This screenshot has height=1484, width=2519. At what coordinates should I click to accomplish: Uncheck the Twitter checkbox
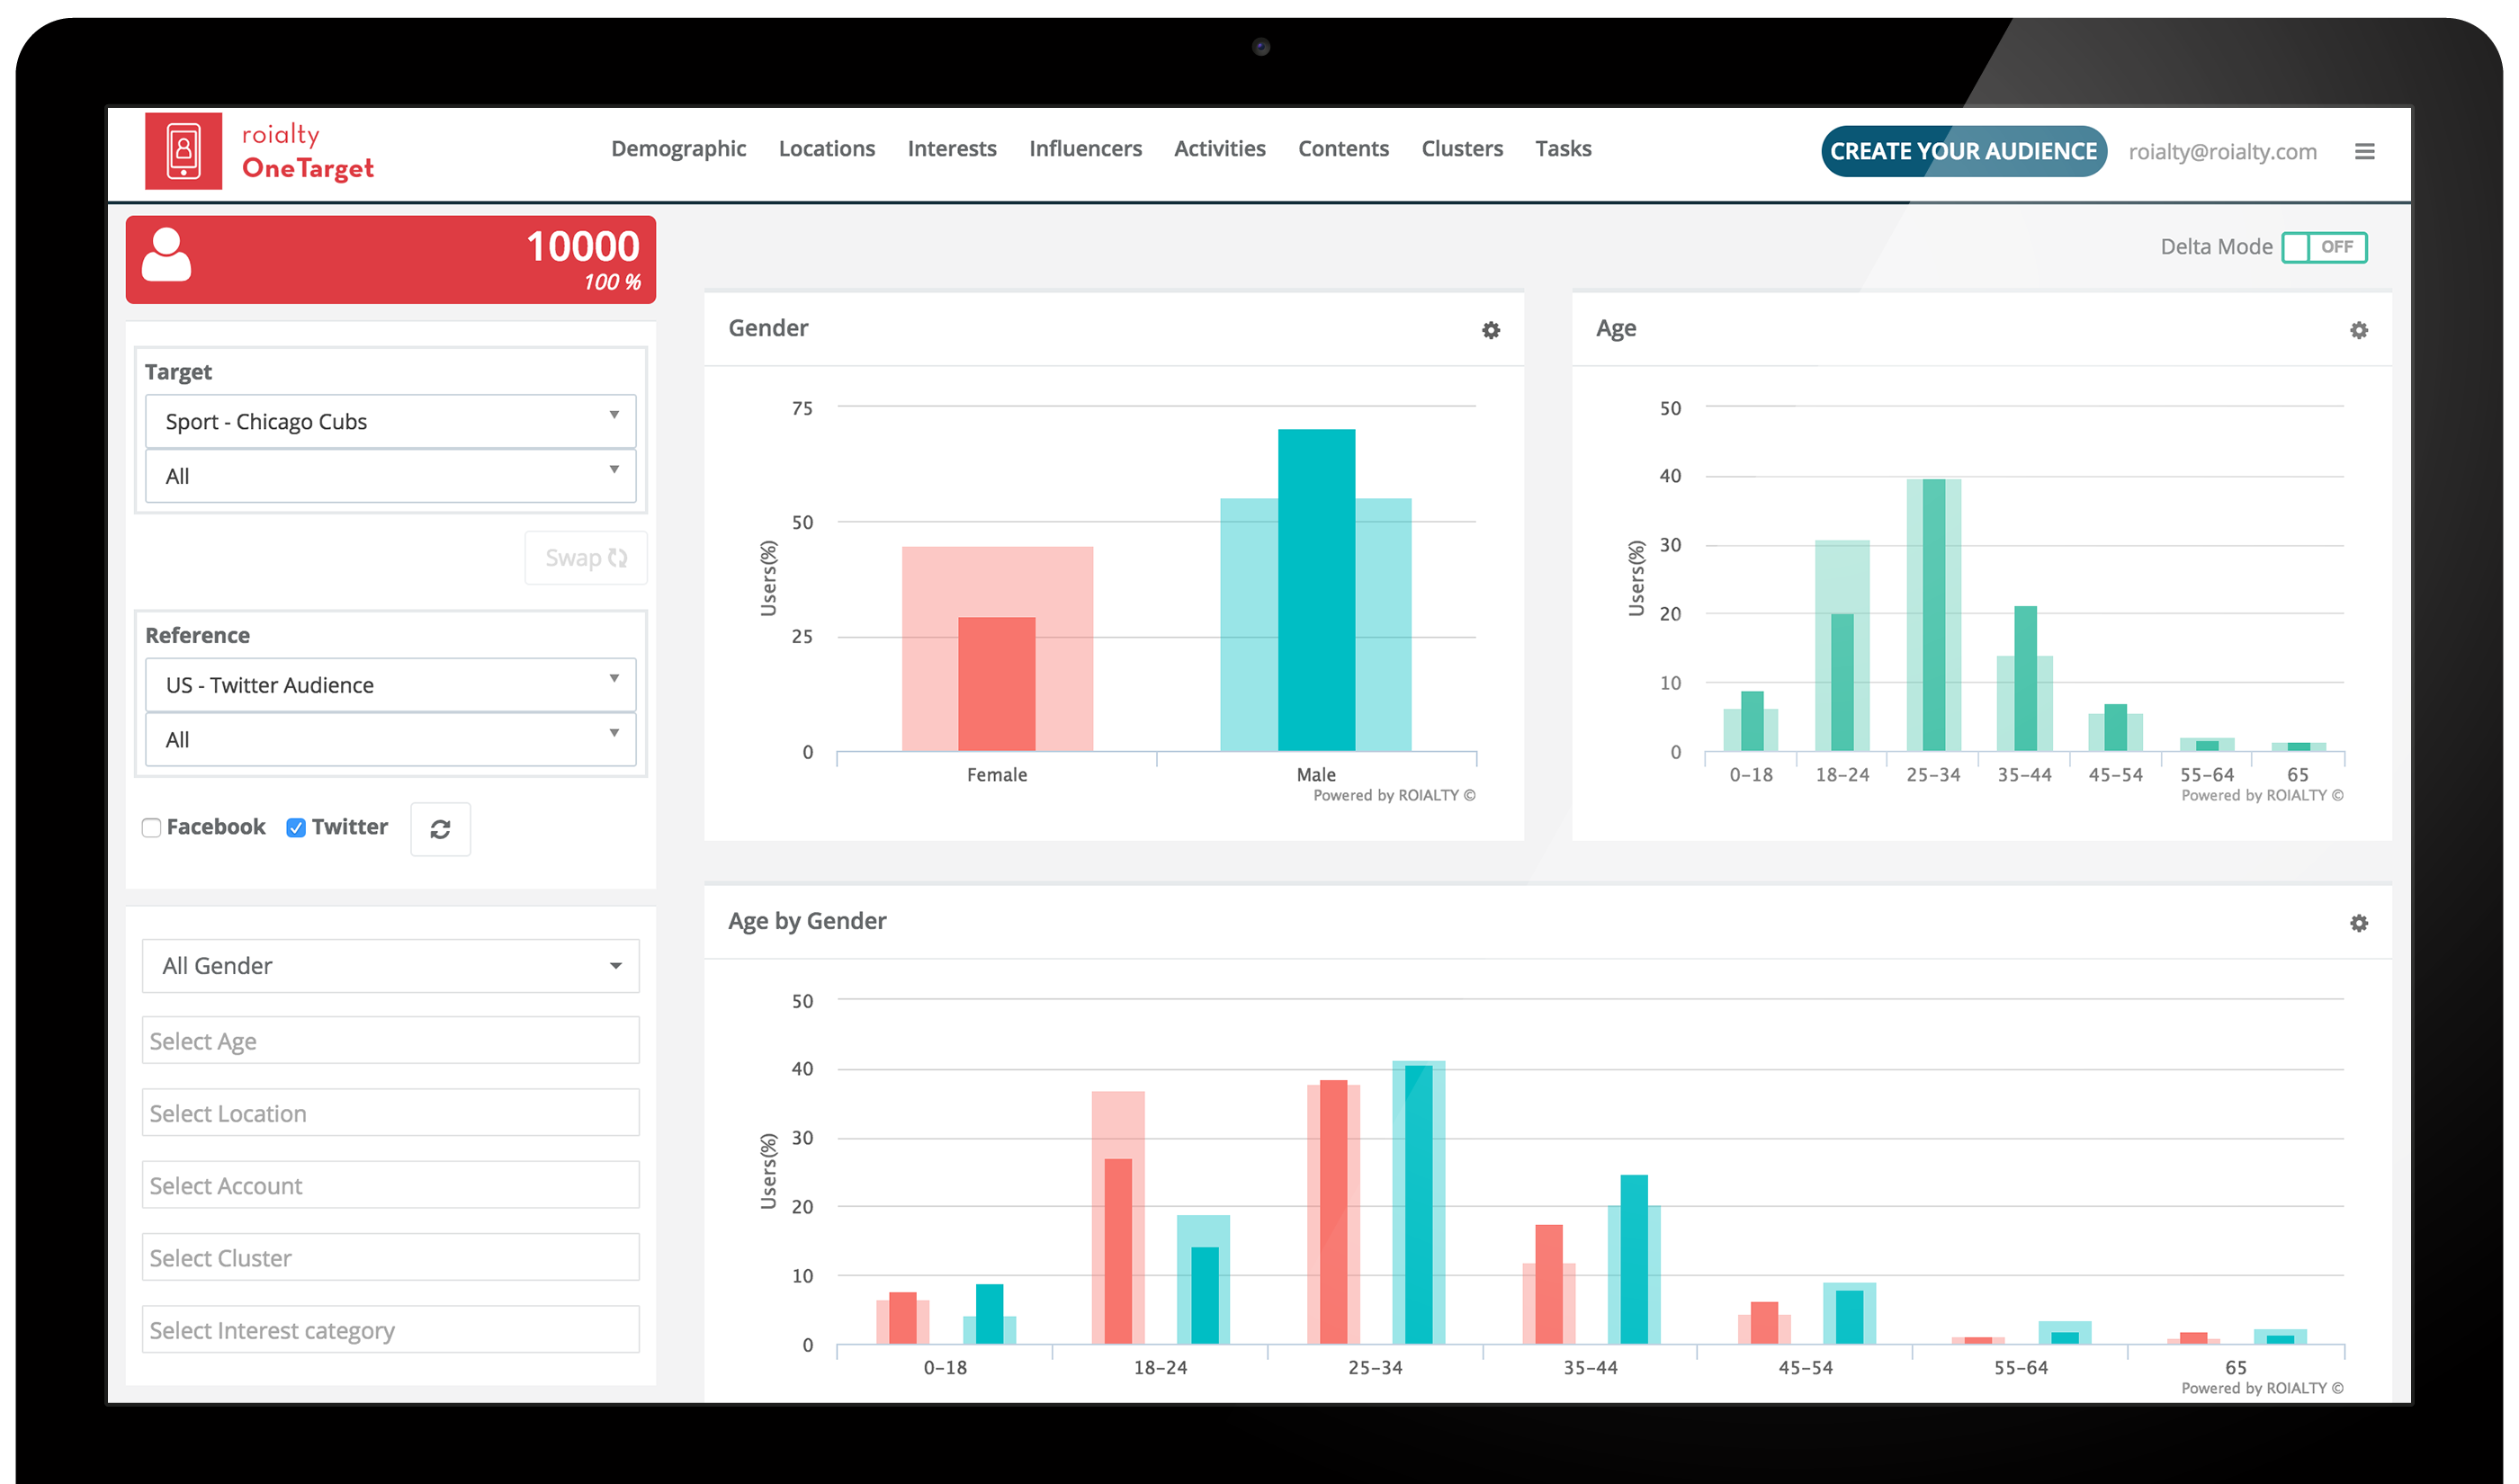coord(295,828)
